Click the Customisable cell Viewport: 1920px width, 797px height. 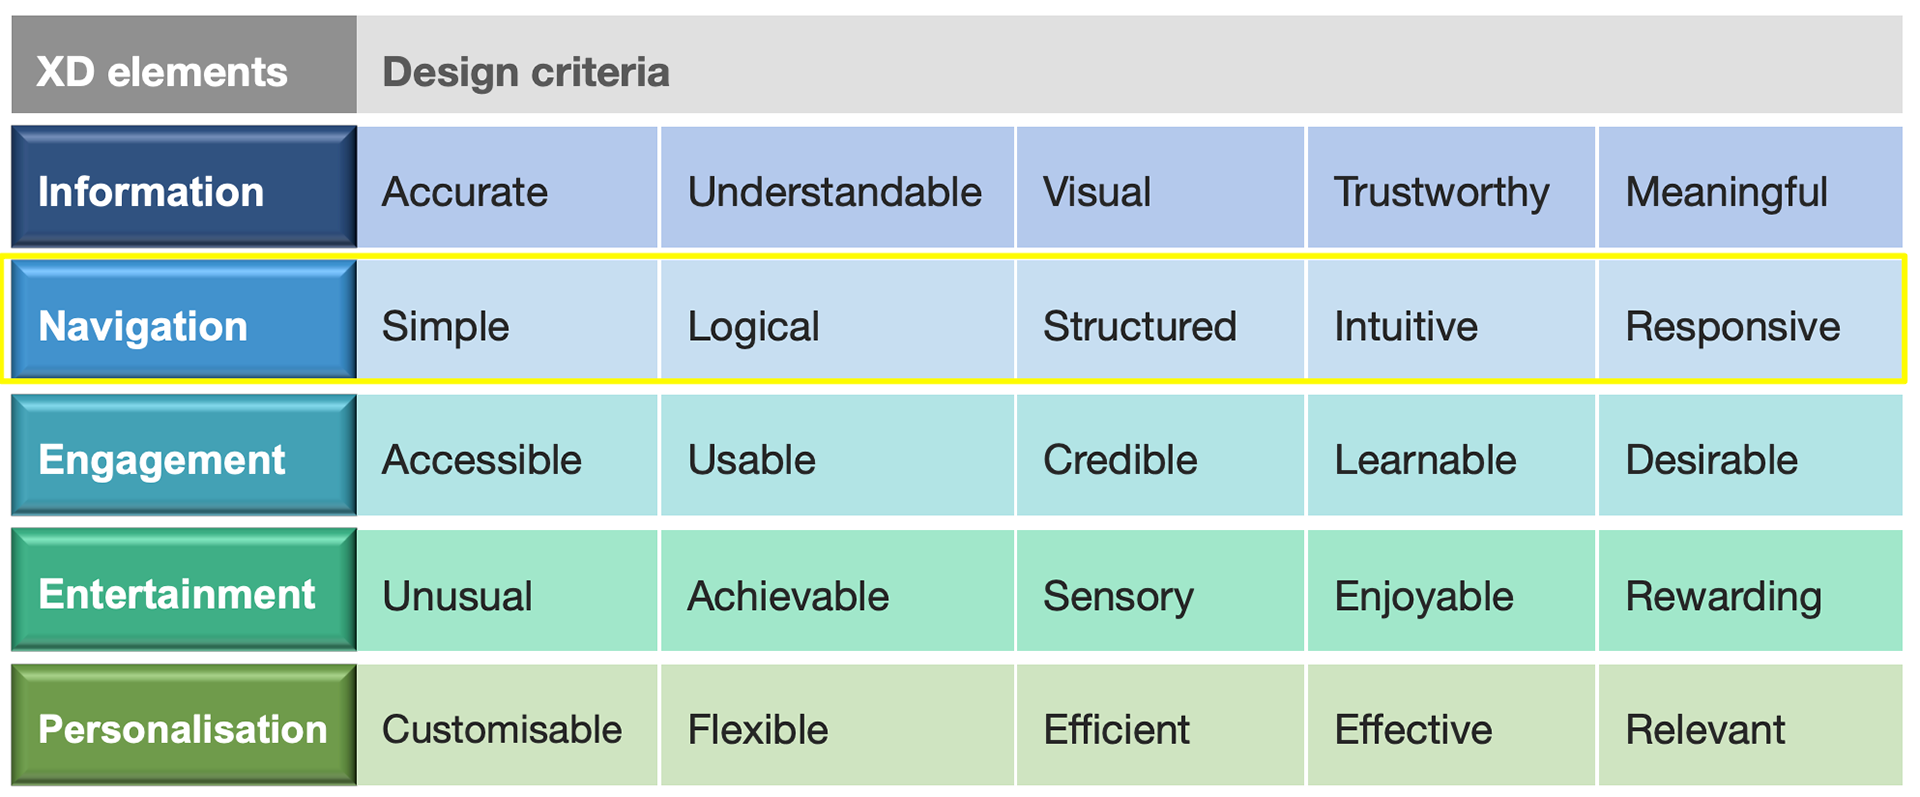pos(508,725)
